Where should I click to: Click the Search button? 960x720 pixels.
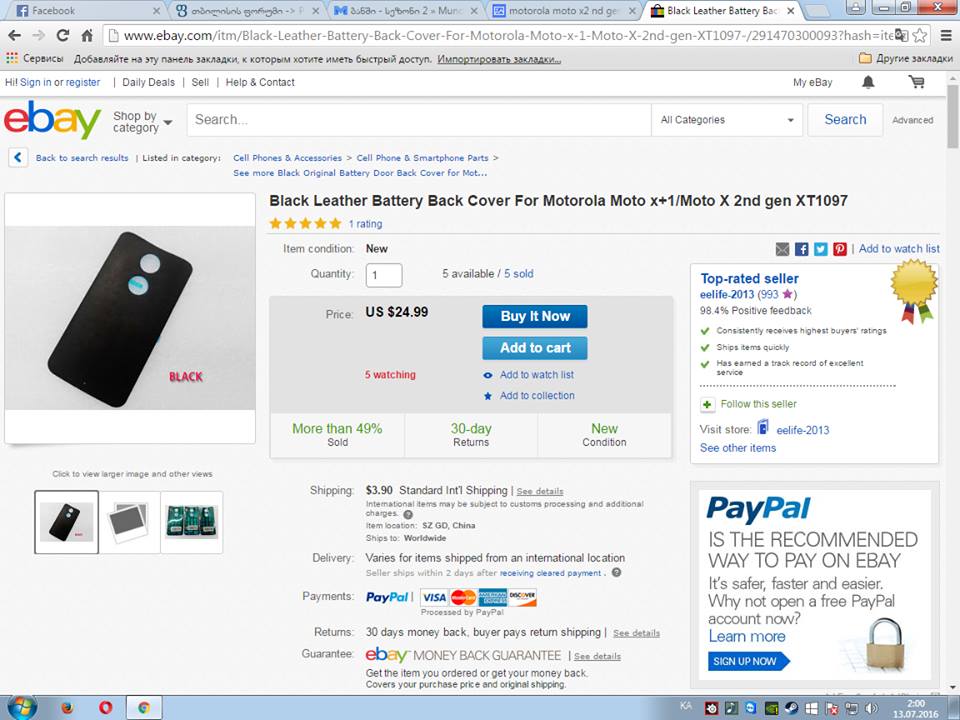coord(845,119)
